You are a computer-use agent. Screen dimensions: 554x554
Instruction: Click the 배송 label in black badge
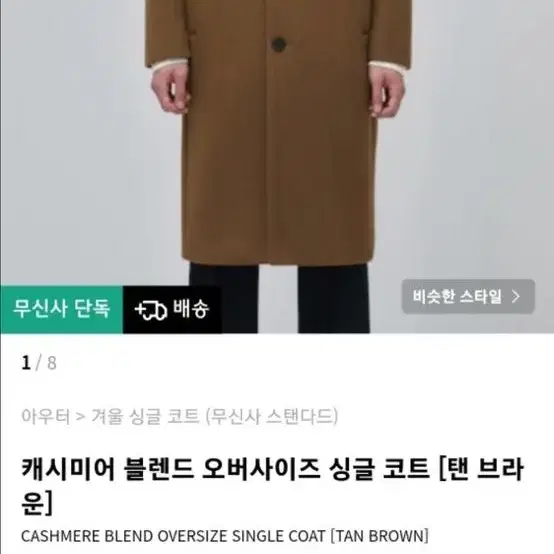click(191, 308)
